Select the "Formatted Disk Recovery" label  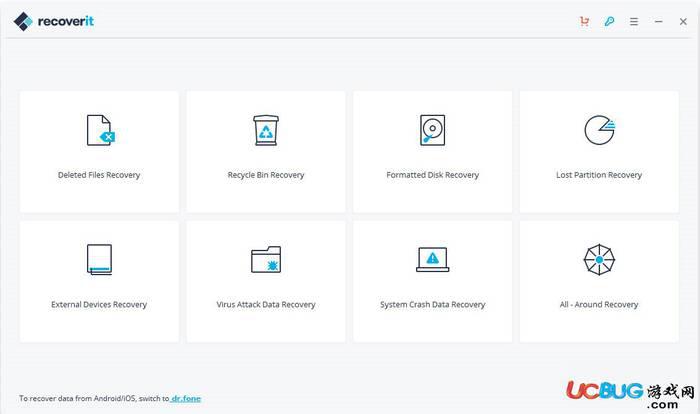click(x=433, y=175)
